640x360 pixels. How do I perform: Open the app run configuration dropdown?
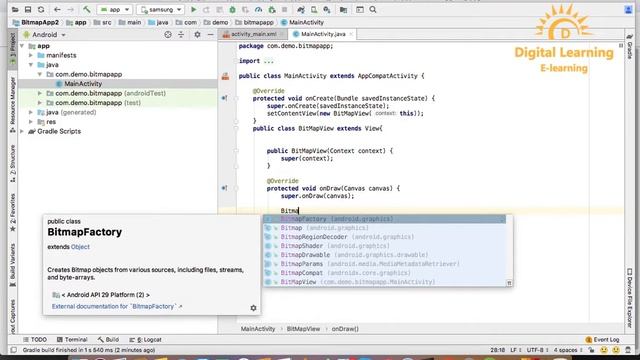pos(115,9)
